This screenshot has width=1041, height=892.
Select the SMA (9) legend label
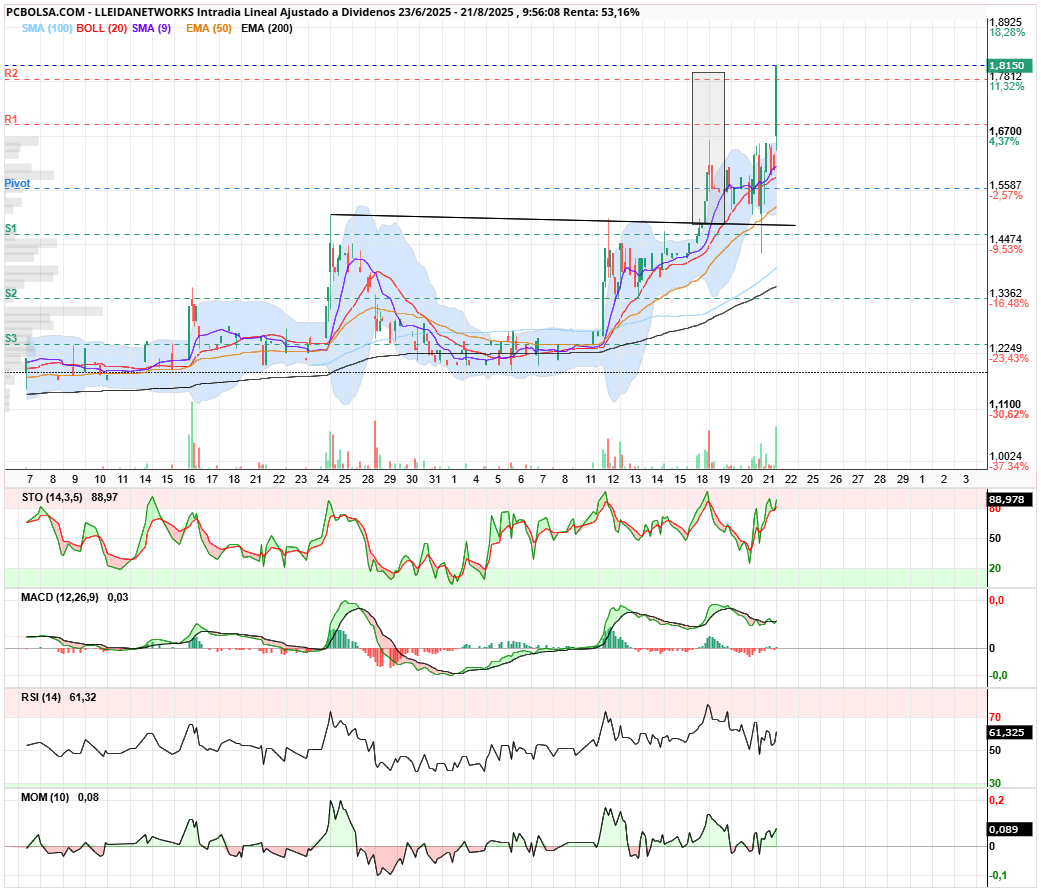pos(151,29)
